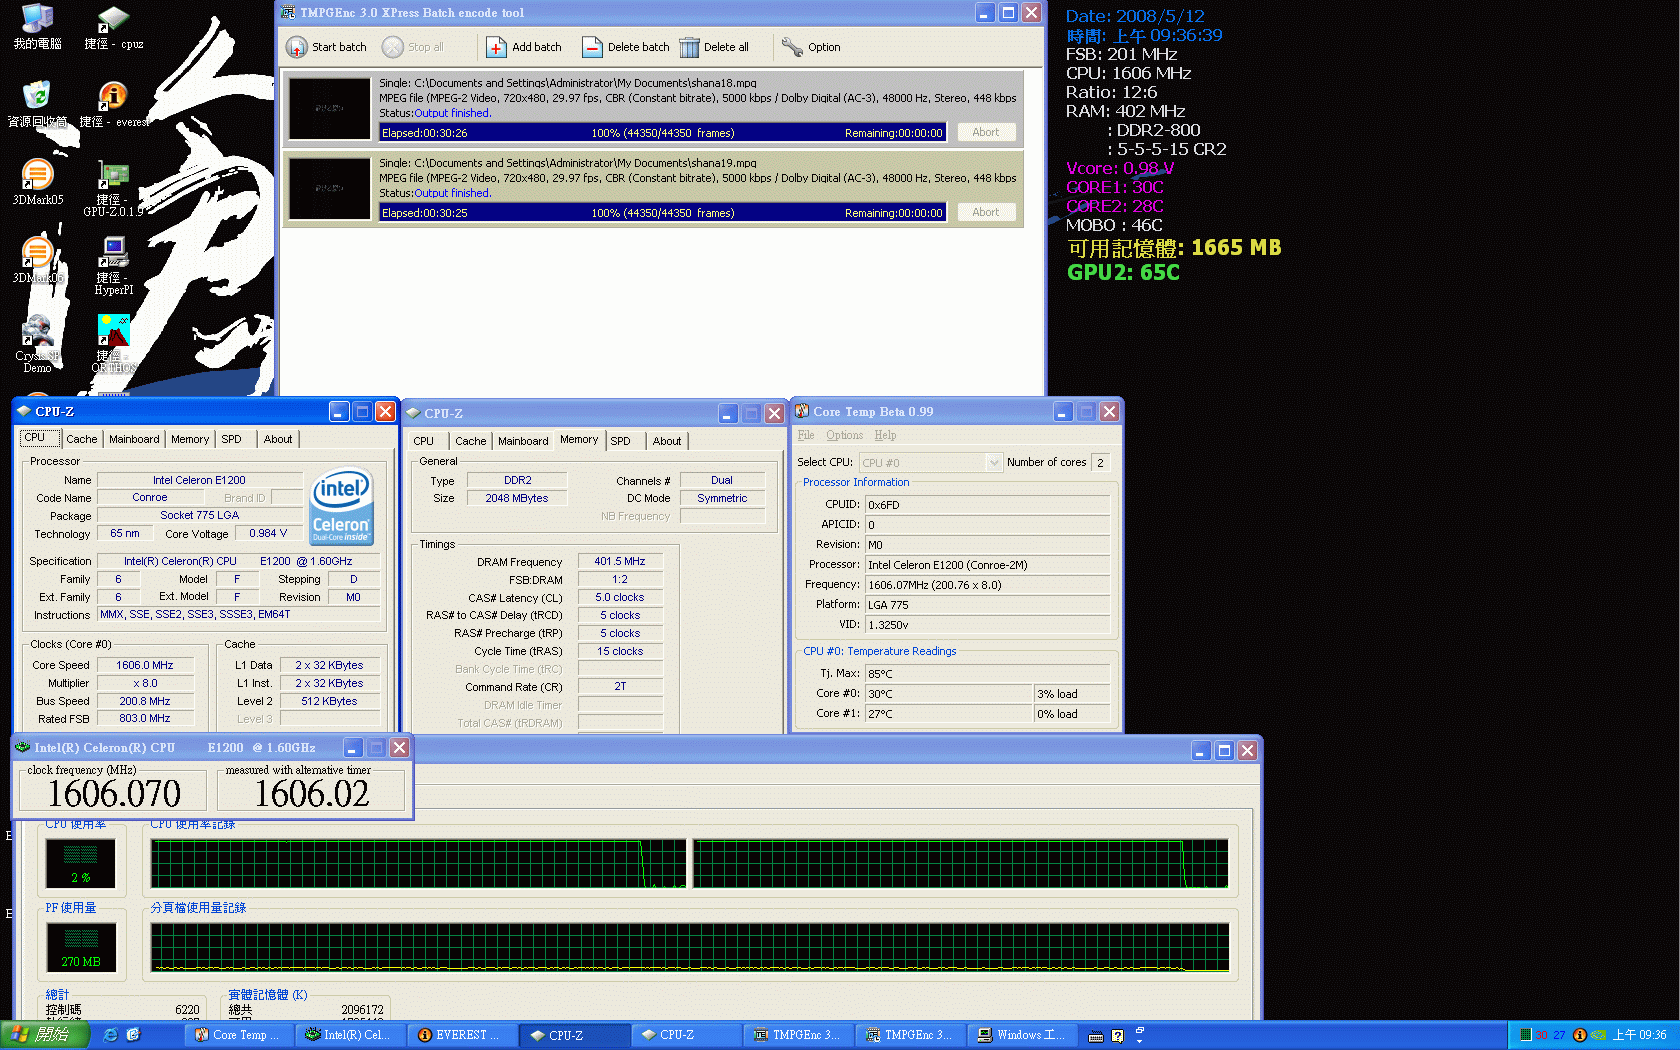Click the language bar help icon
This screenshot has width=1680, height=1050.
point(1117,1036)
